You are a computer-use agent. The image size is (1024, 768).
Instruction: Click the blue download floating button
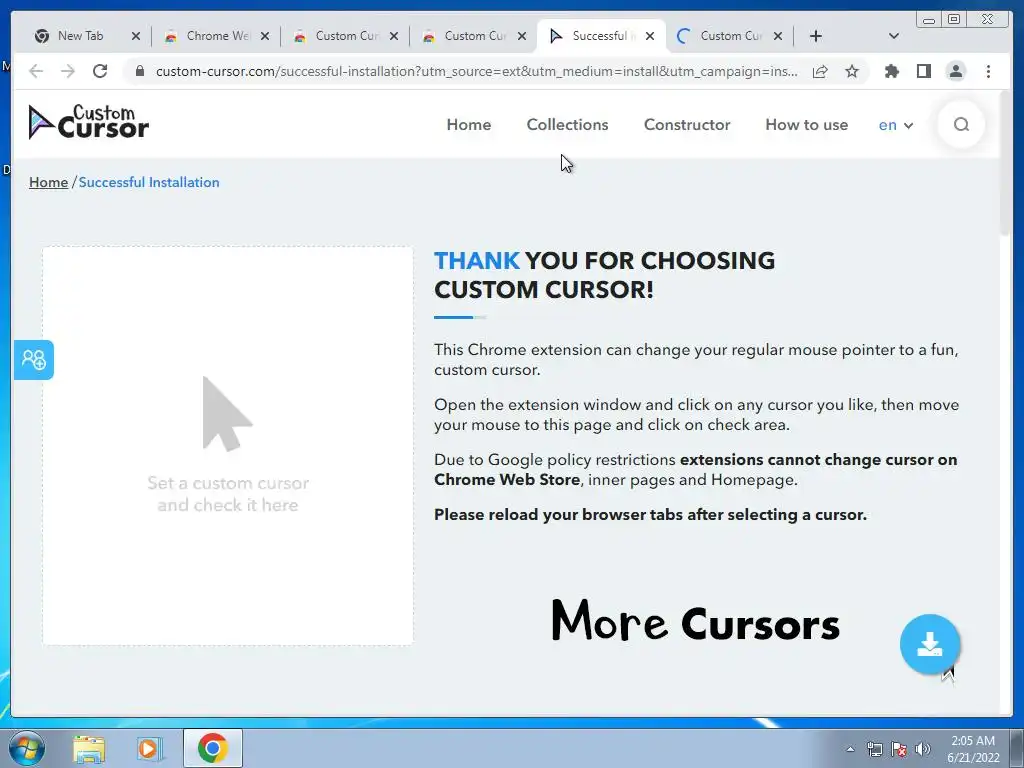[x=929, y=644]
